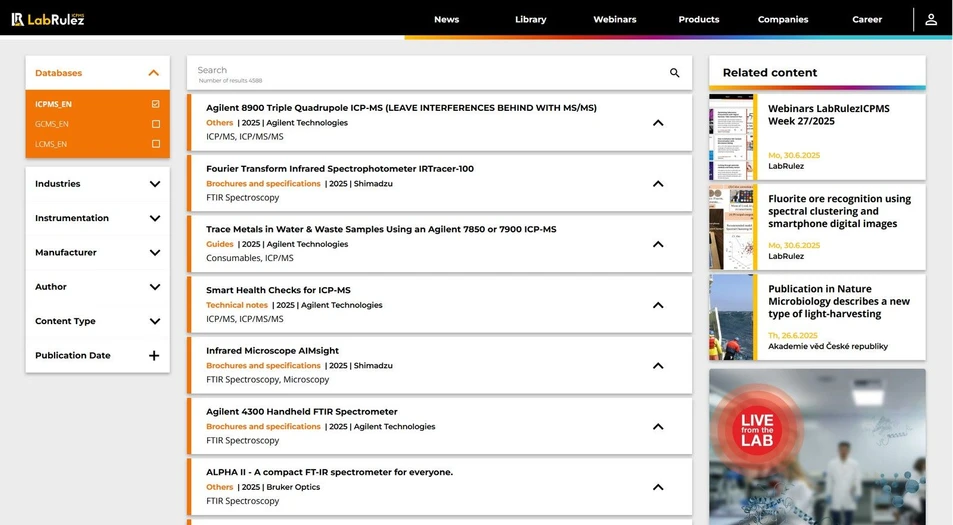Click the LabRulez logo
Image resolution: width=953 pixels, height=525 pixels.
48,19
